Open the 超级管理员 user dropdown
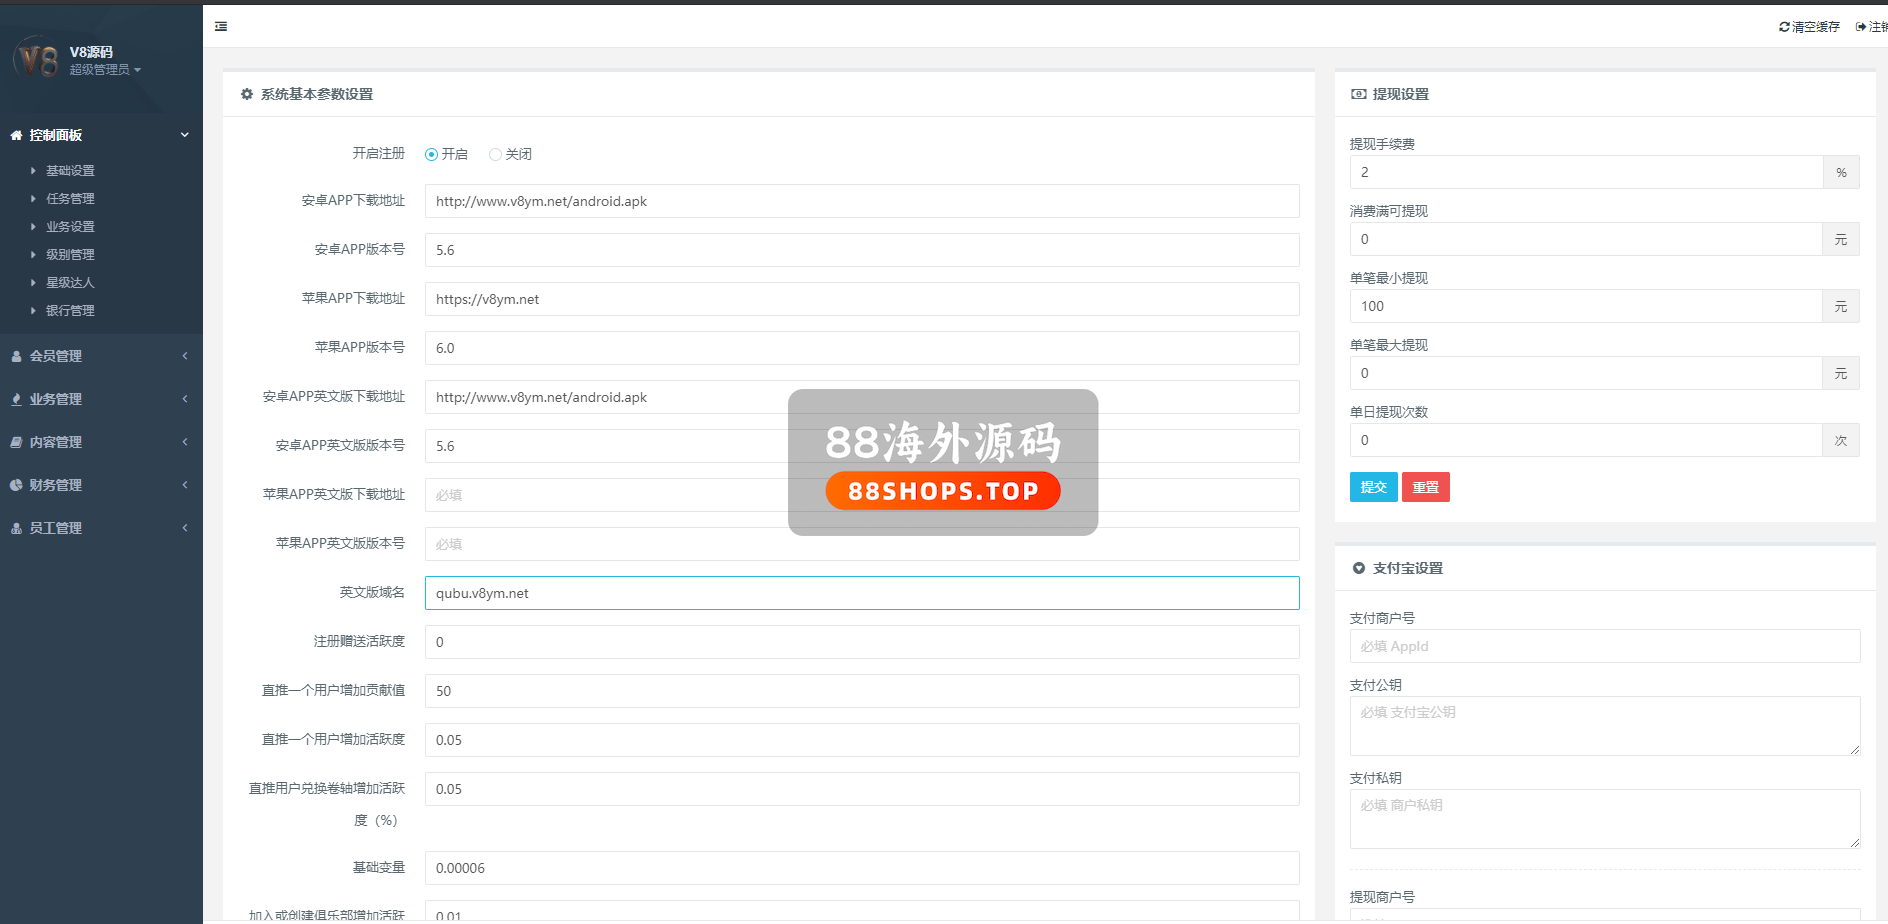Screen dimensions: 1888x924 tap(105, 70)
